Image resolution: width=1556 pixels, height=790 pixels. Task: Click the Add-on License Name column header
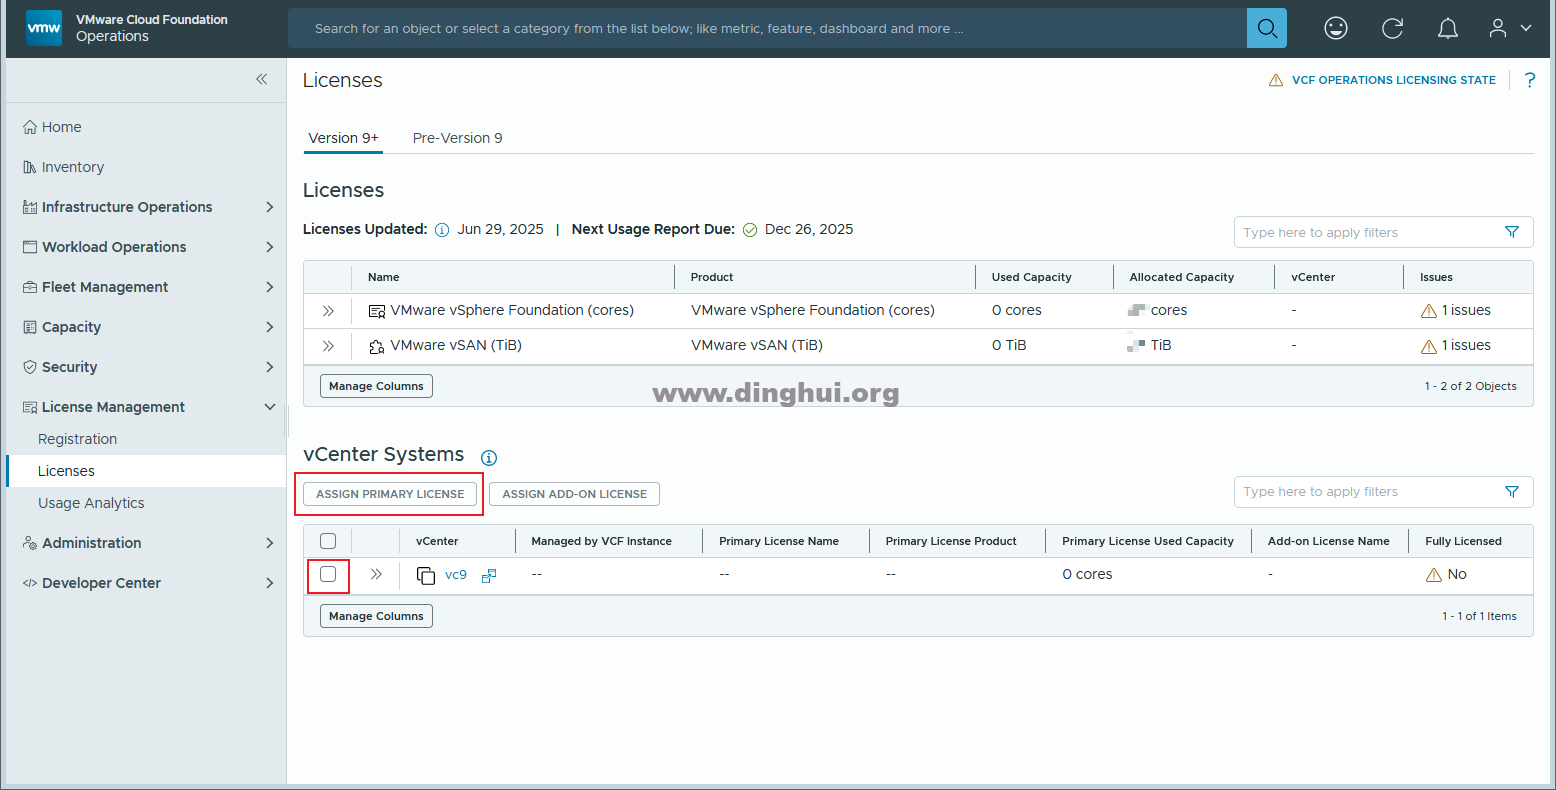[x=1329, y=541]
